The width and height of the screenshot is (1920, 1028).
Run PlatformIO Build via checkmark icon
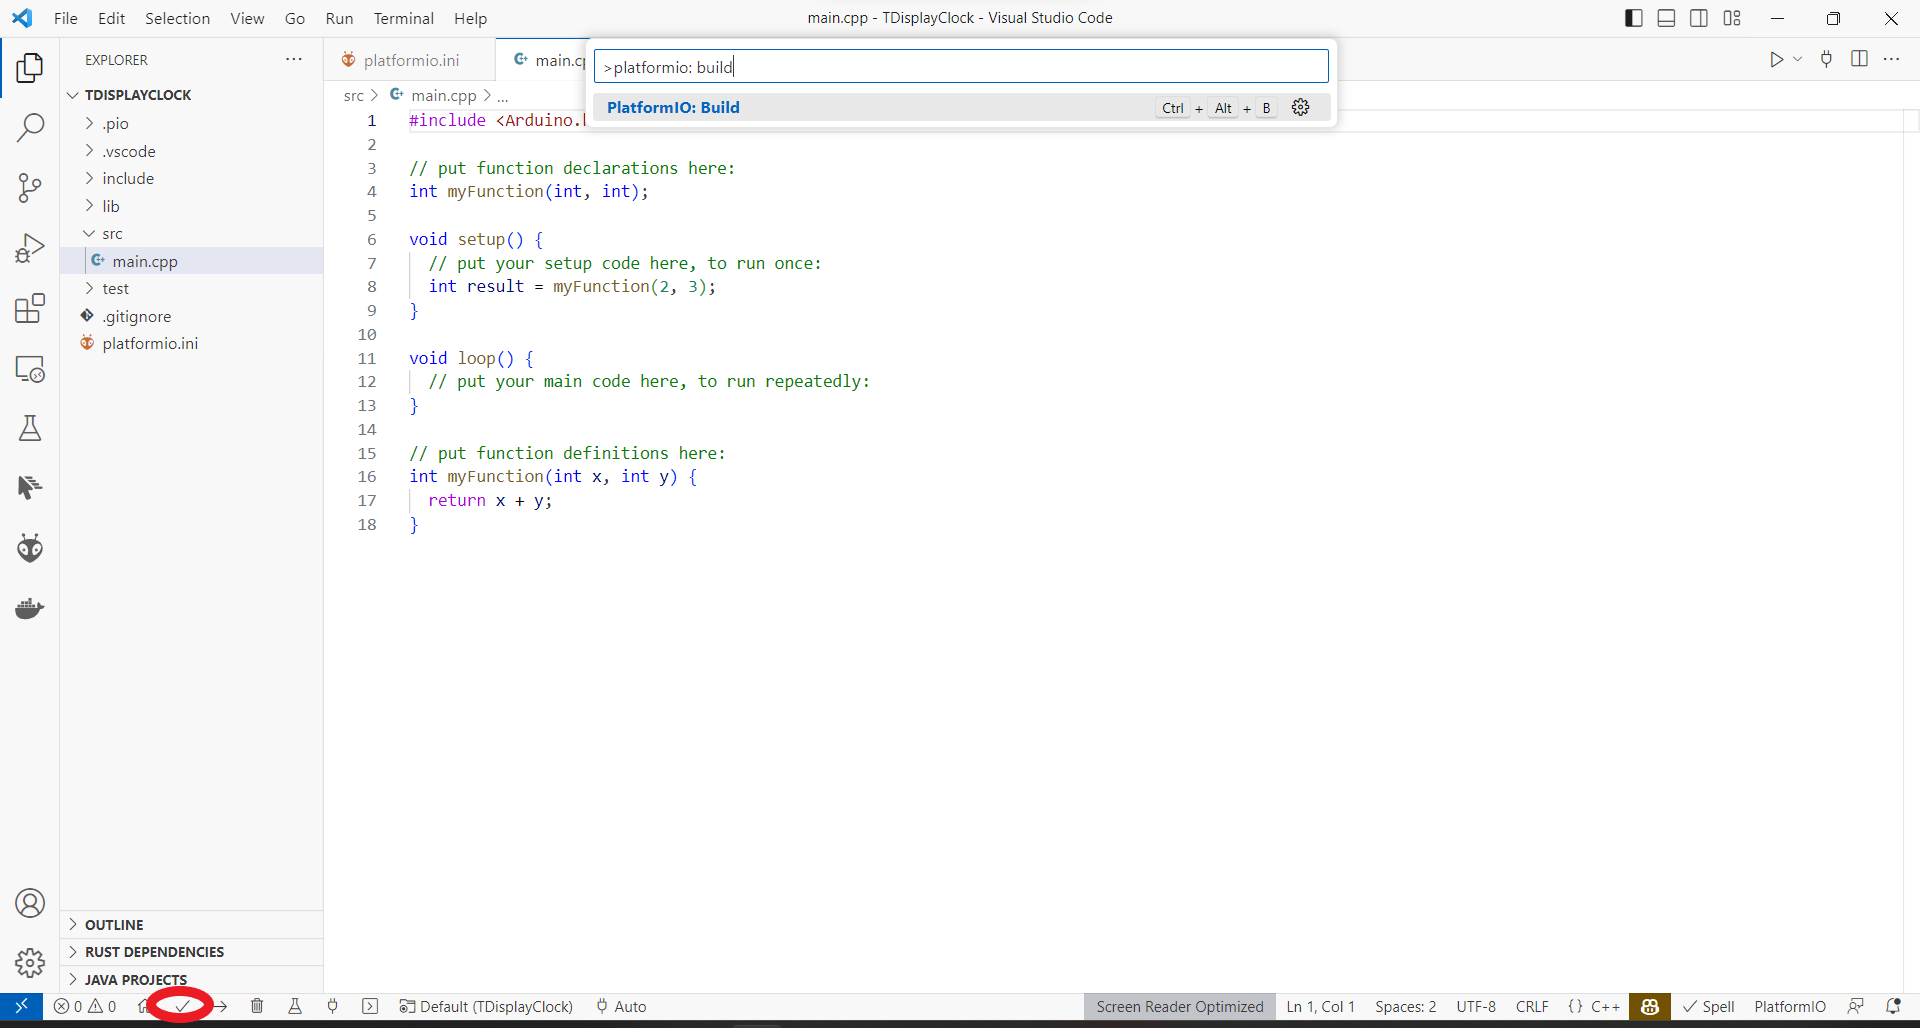(x=181, y=1007)
